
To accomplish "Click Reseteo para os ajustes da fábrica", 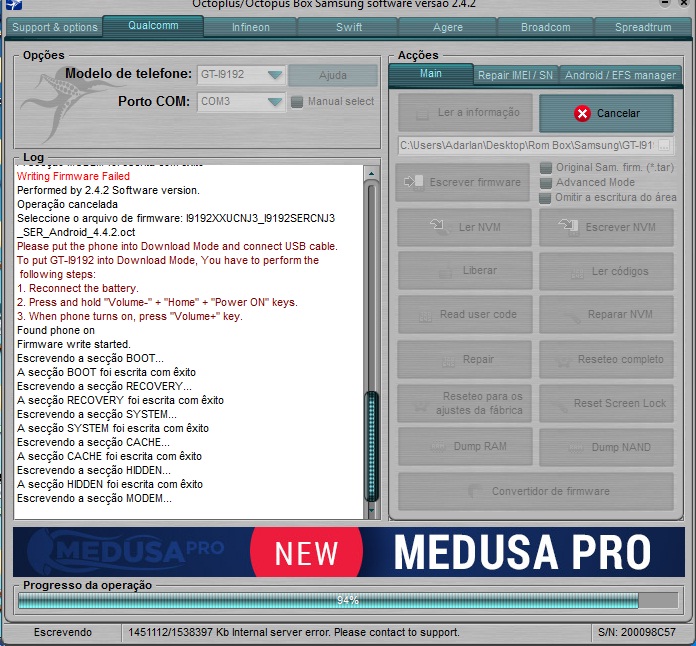I will pyautogui.click(x=465, y=403).
